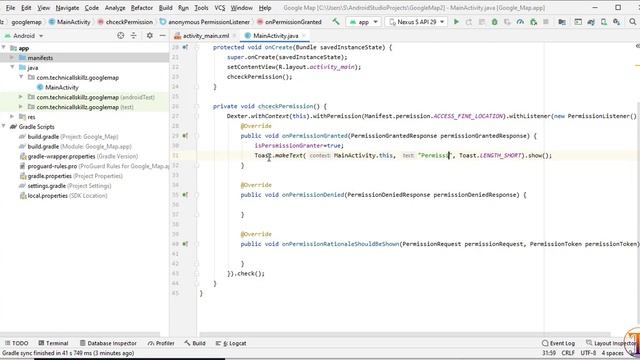Click the Attach Debugger to Process icon
Viewport: 640px width, 360px height.
tap(533, 22)
